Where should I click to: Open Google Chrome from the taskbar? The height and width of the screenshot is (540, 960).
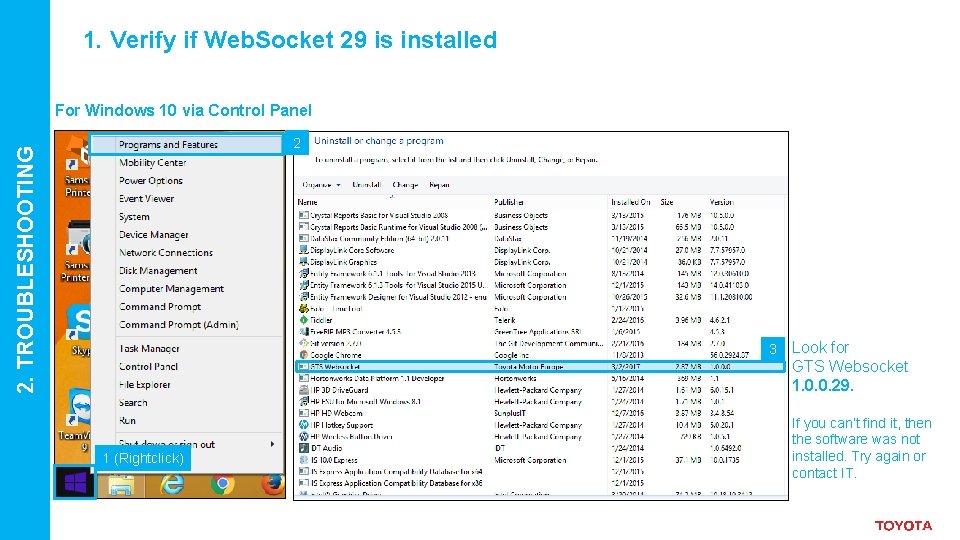pos(222,484)
